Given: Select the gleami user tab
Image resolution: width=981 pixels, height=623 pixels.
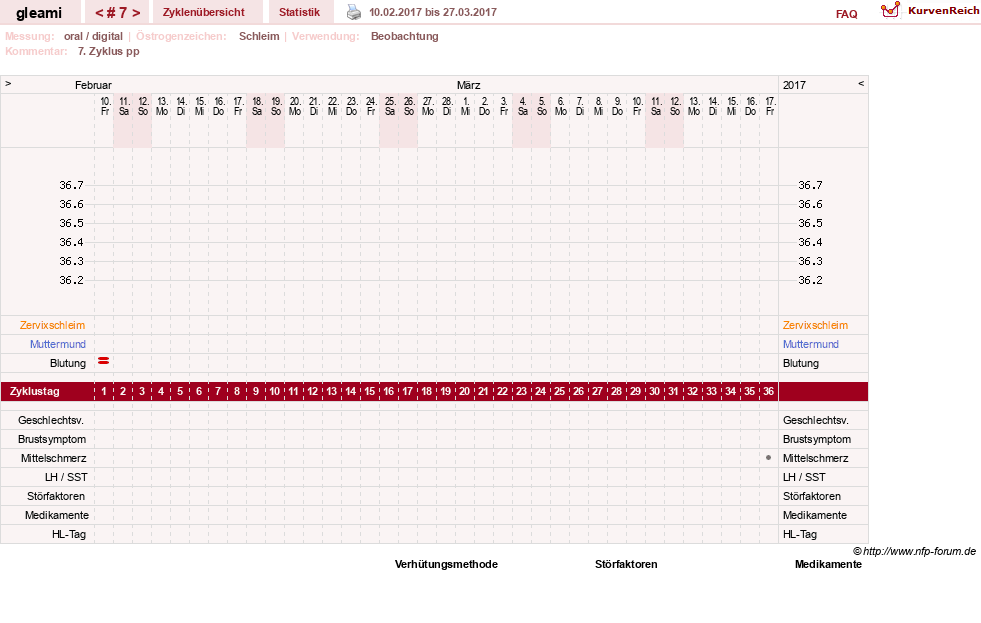Looking at the screenshot, I should click(x=39, y=13).
